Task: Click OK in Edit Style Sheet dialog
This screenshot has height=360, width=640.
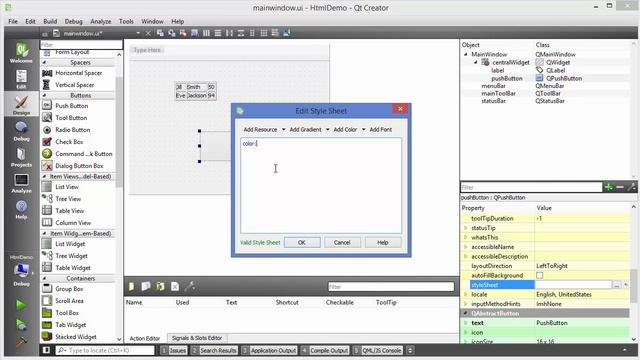Action: coord(302,242)
